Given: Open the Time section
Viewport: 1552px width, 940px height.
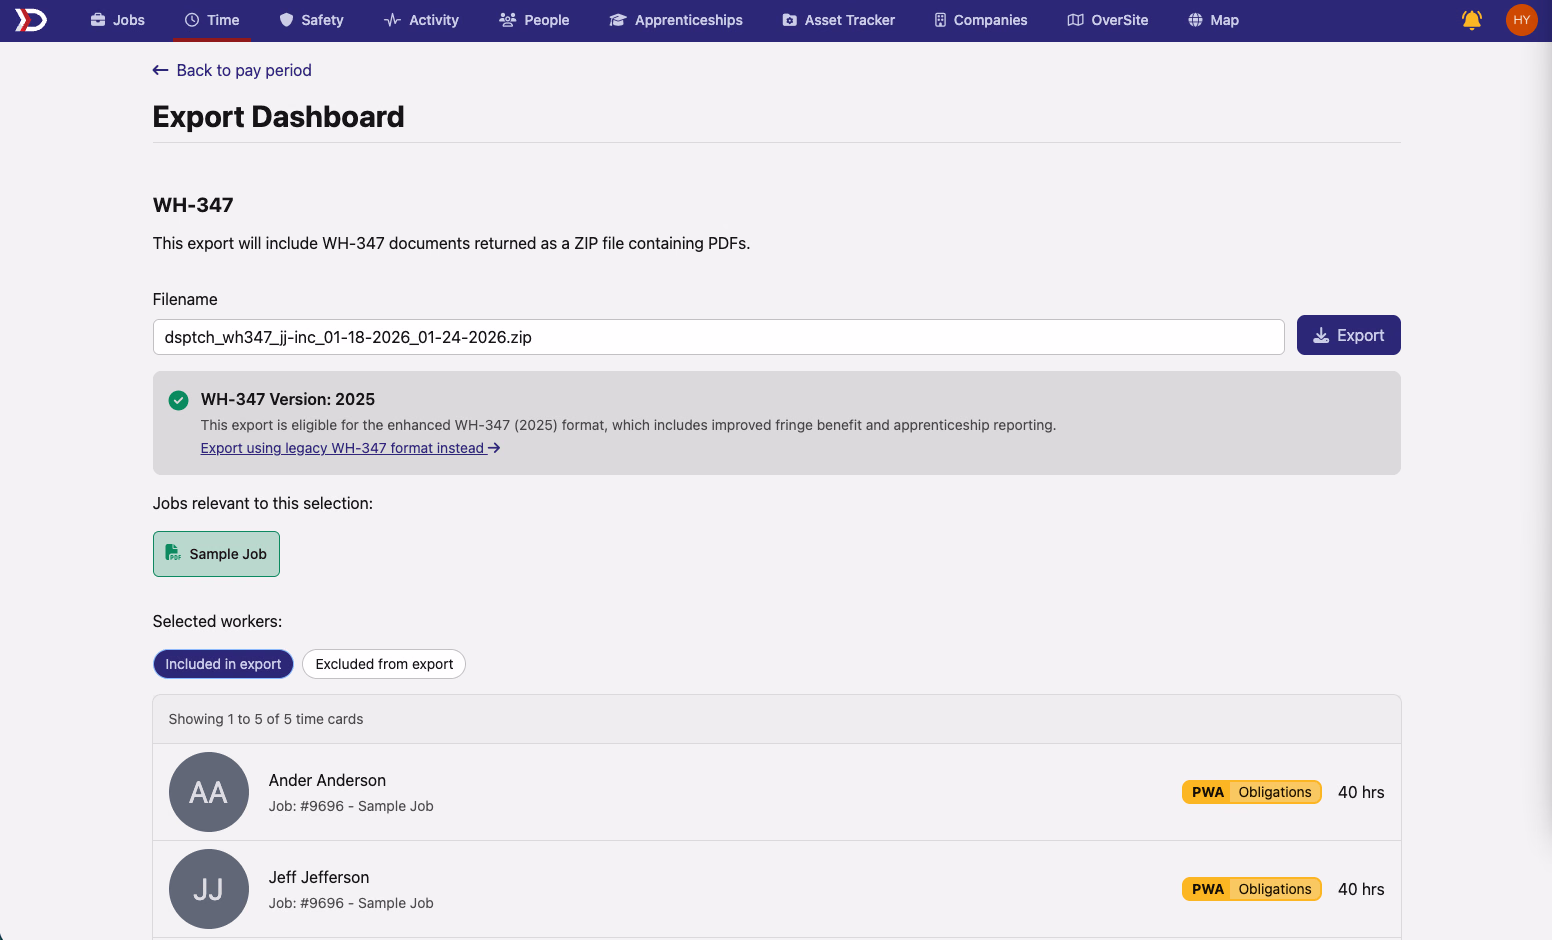Looking at the screenshot, I should [x=212, y=20].
